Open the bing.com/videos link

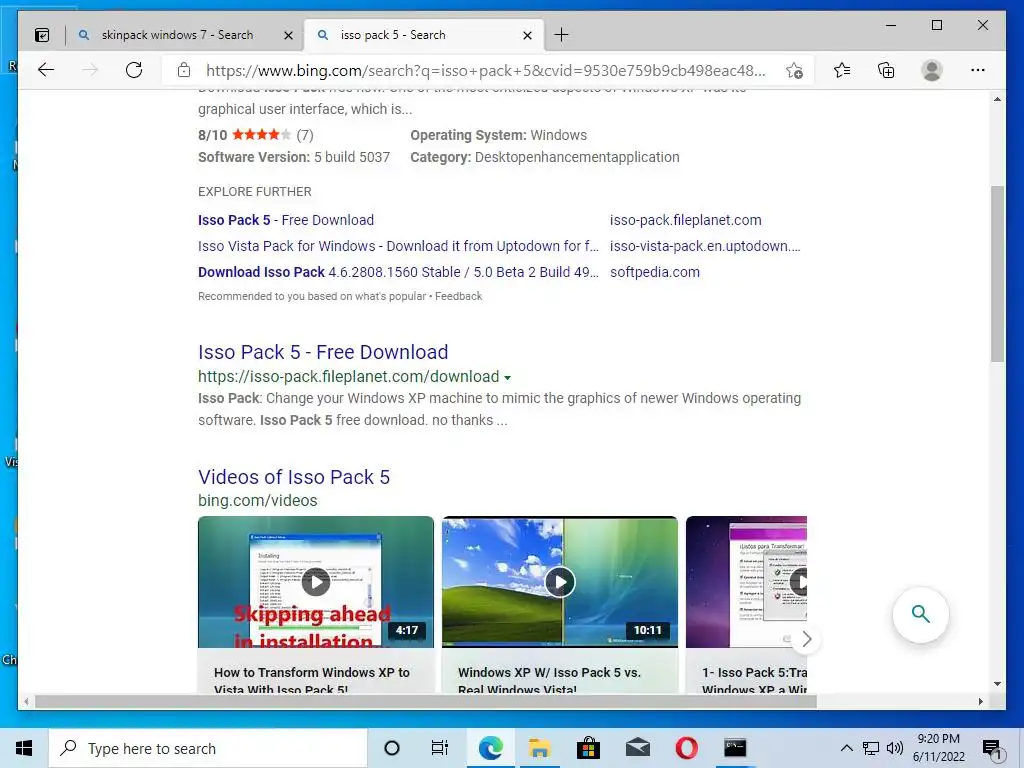[x=257, y=500]
